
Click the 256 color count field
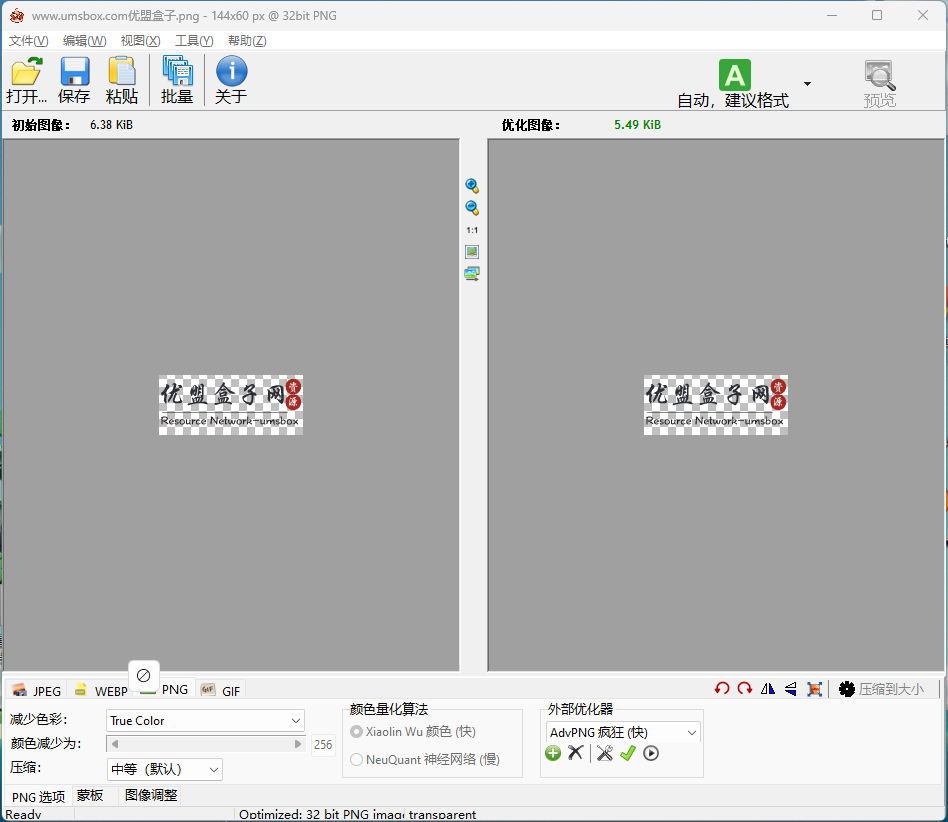(323, 745)
